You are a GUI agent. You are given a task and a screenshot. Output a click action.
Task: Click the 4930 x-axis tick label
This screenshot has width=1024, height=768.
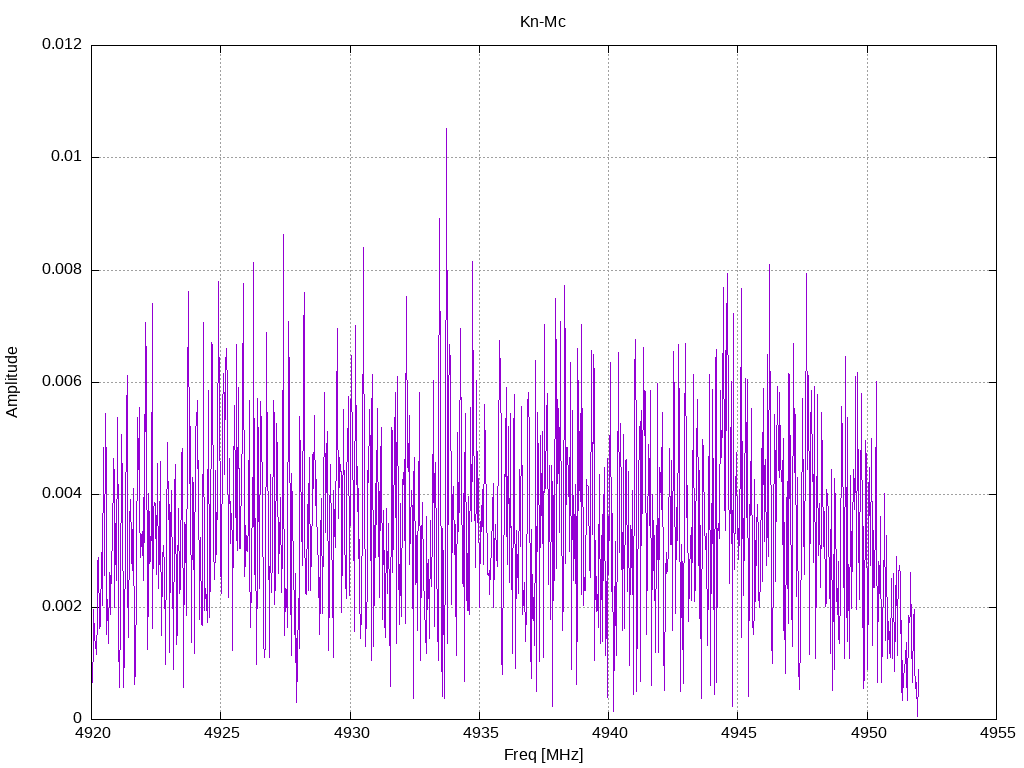coord(351,733)
